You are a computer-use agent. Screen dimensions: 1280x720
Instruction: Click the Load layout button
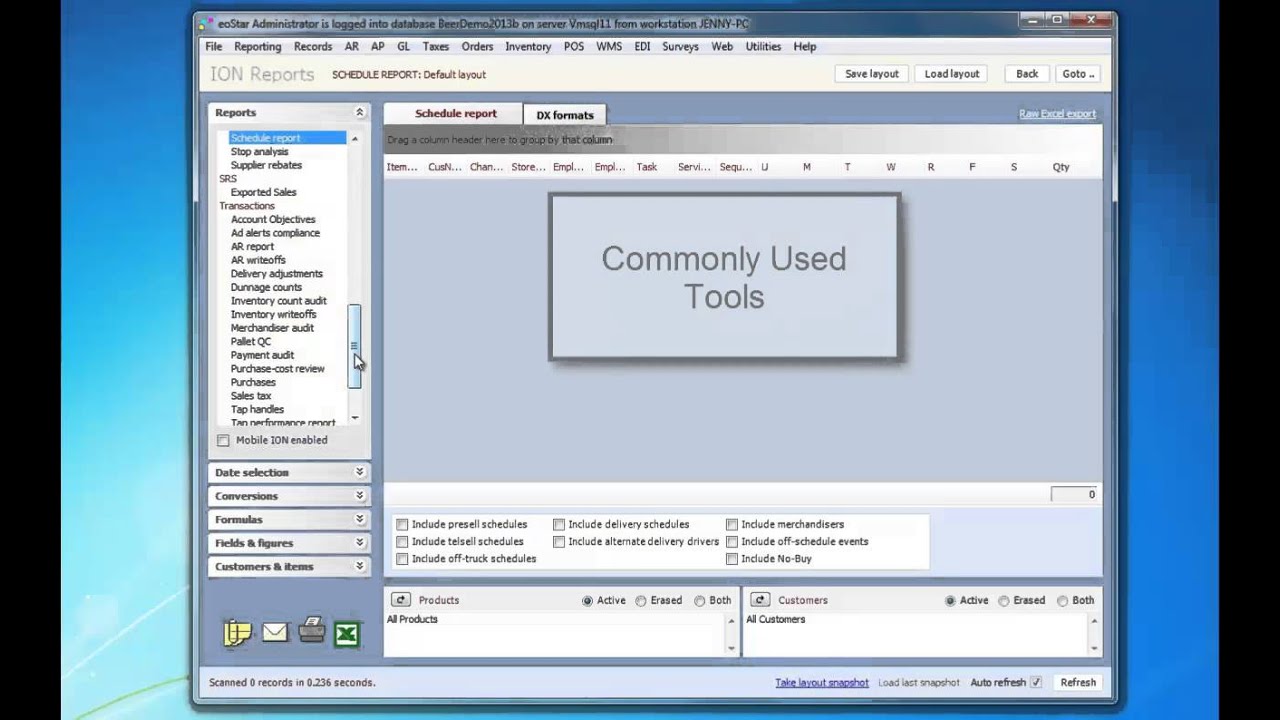pyautogui.click(x=952, y=74)
